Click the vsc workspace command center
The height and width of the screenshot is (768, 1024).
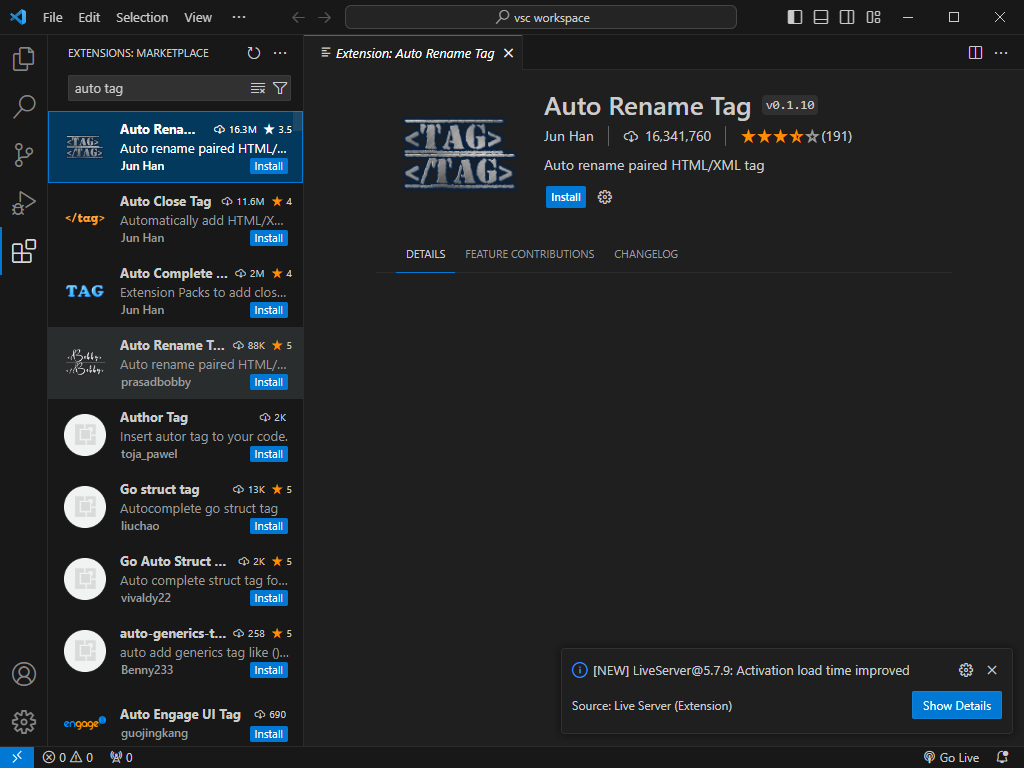541,18
